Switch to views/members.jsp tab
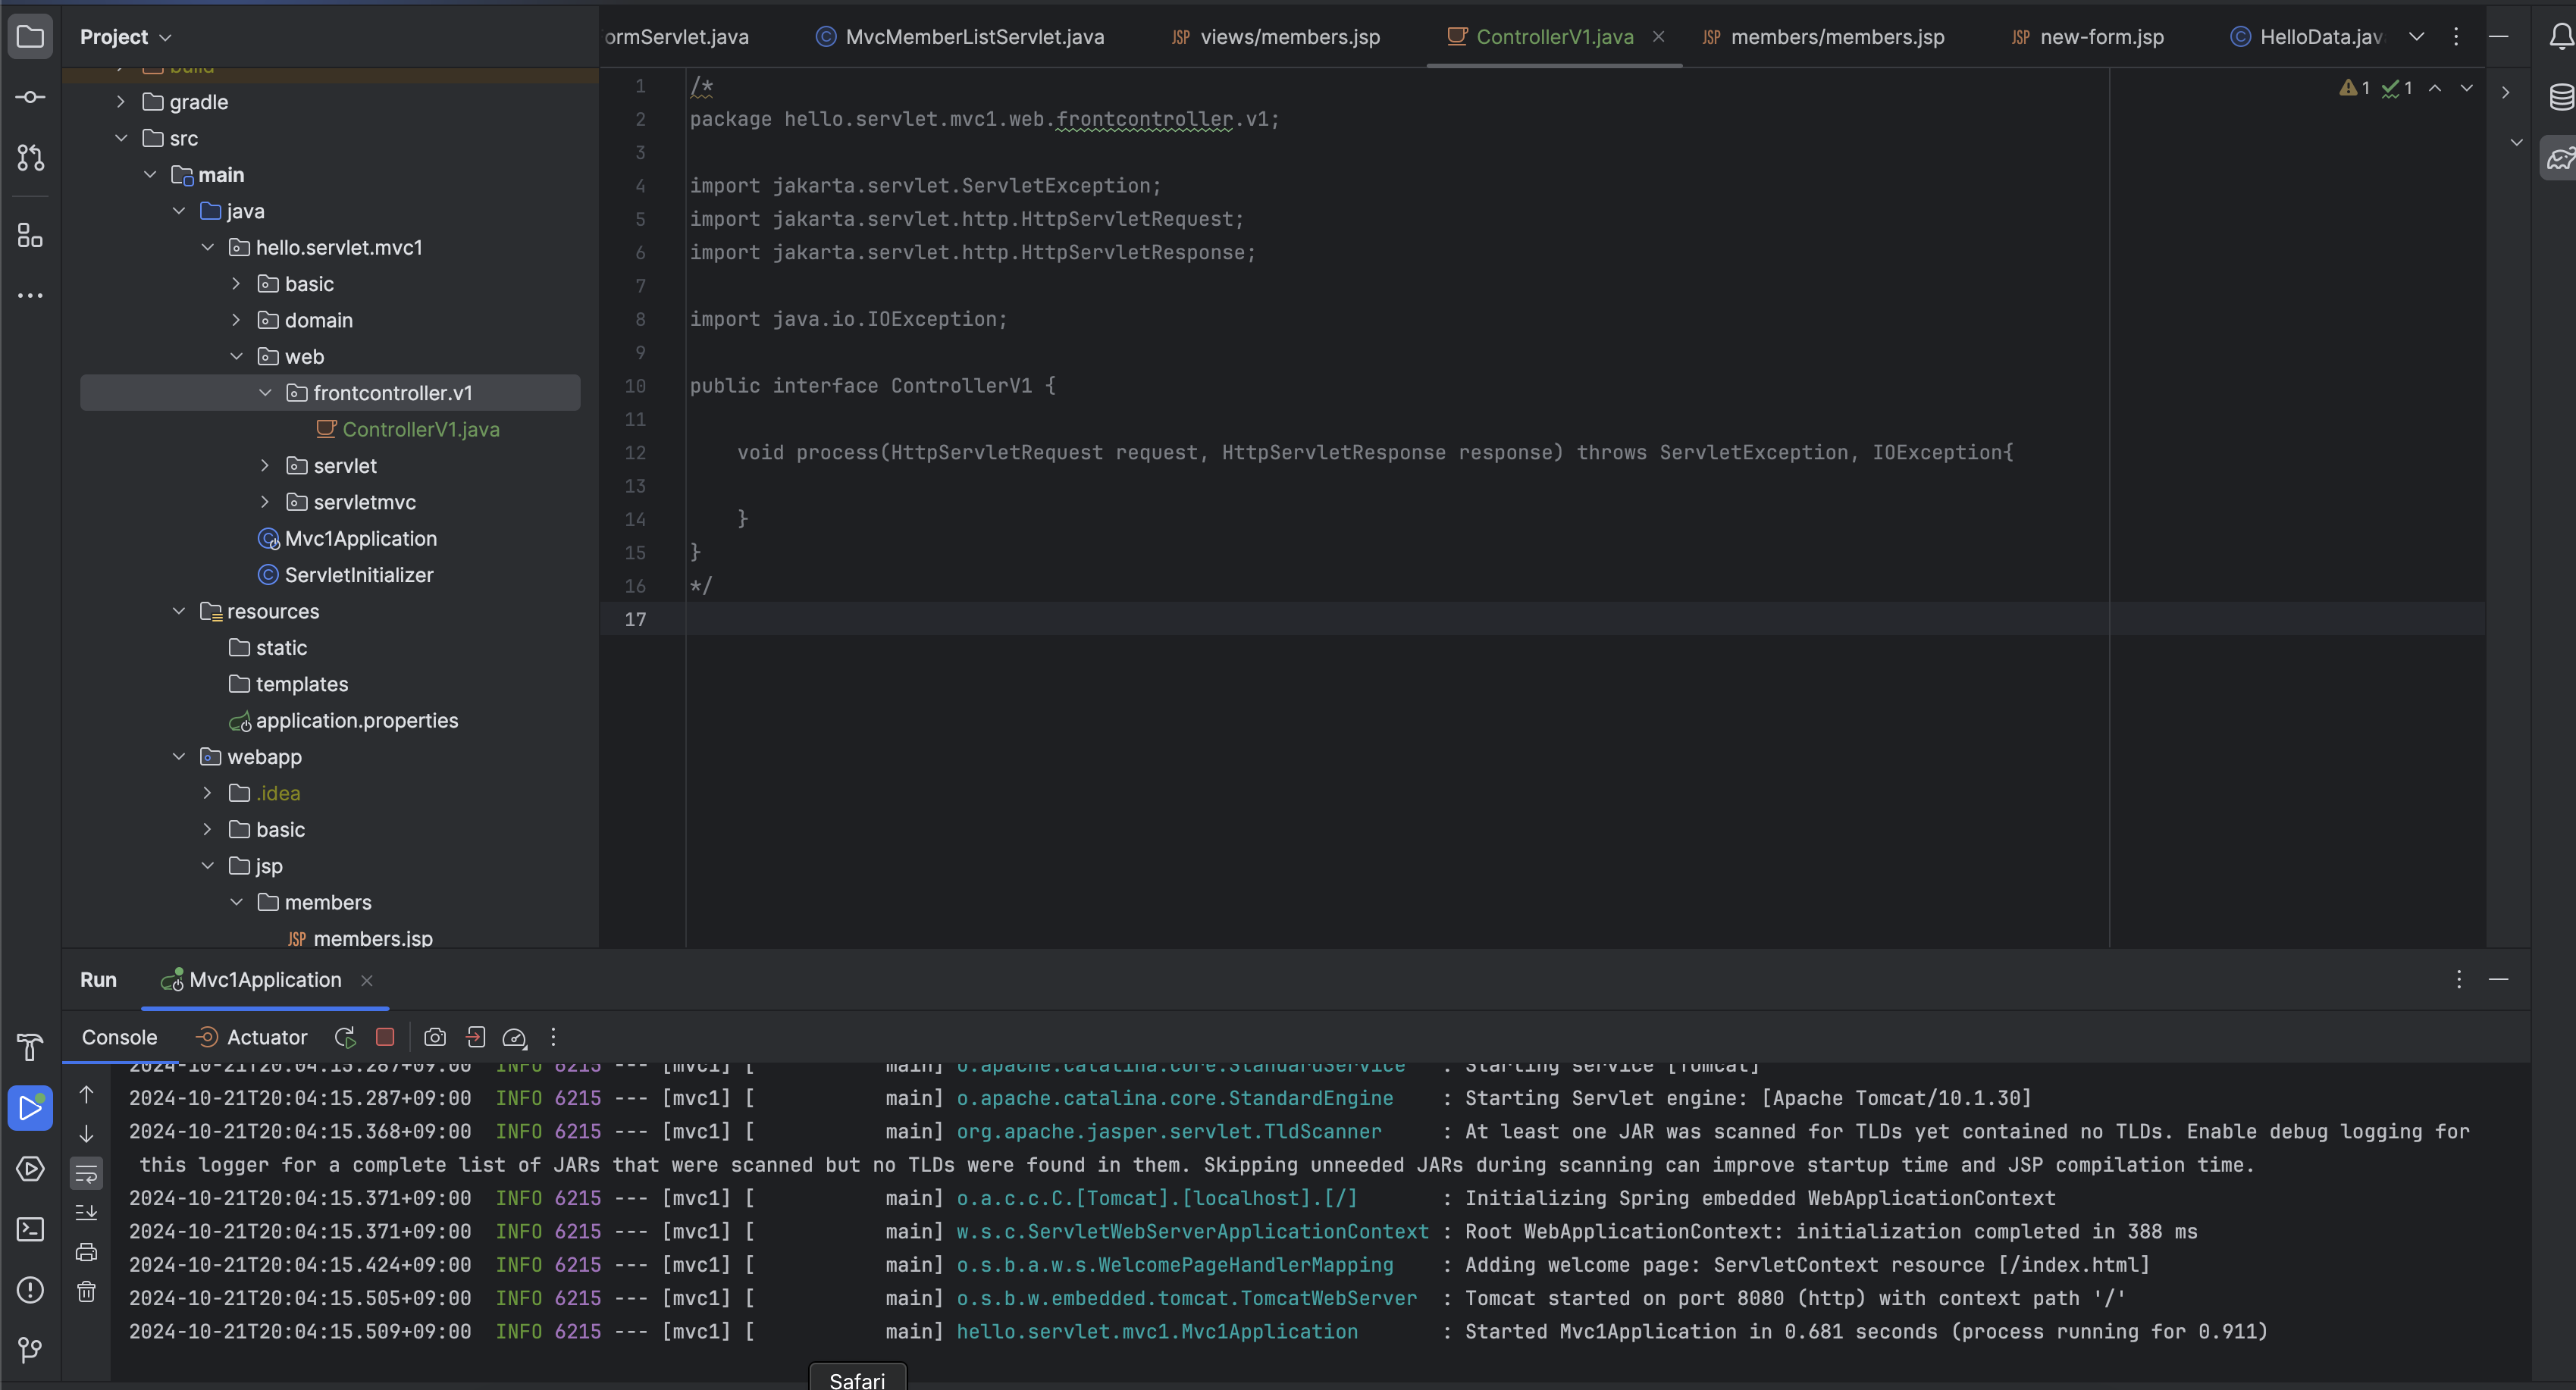The width and height of the screenshot is (2576, 1390). tap(1276, 37)
